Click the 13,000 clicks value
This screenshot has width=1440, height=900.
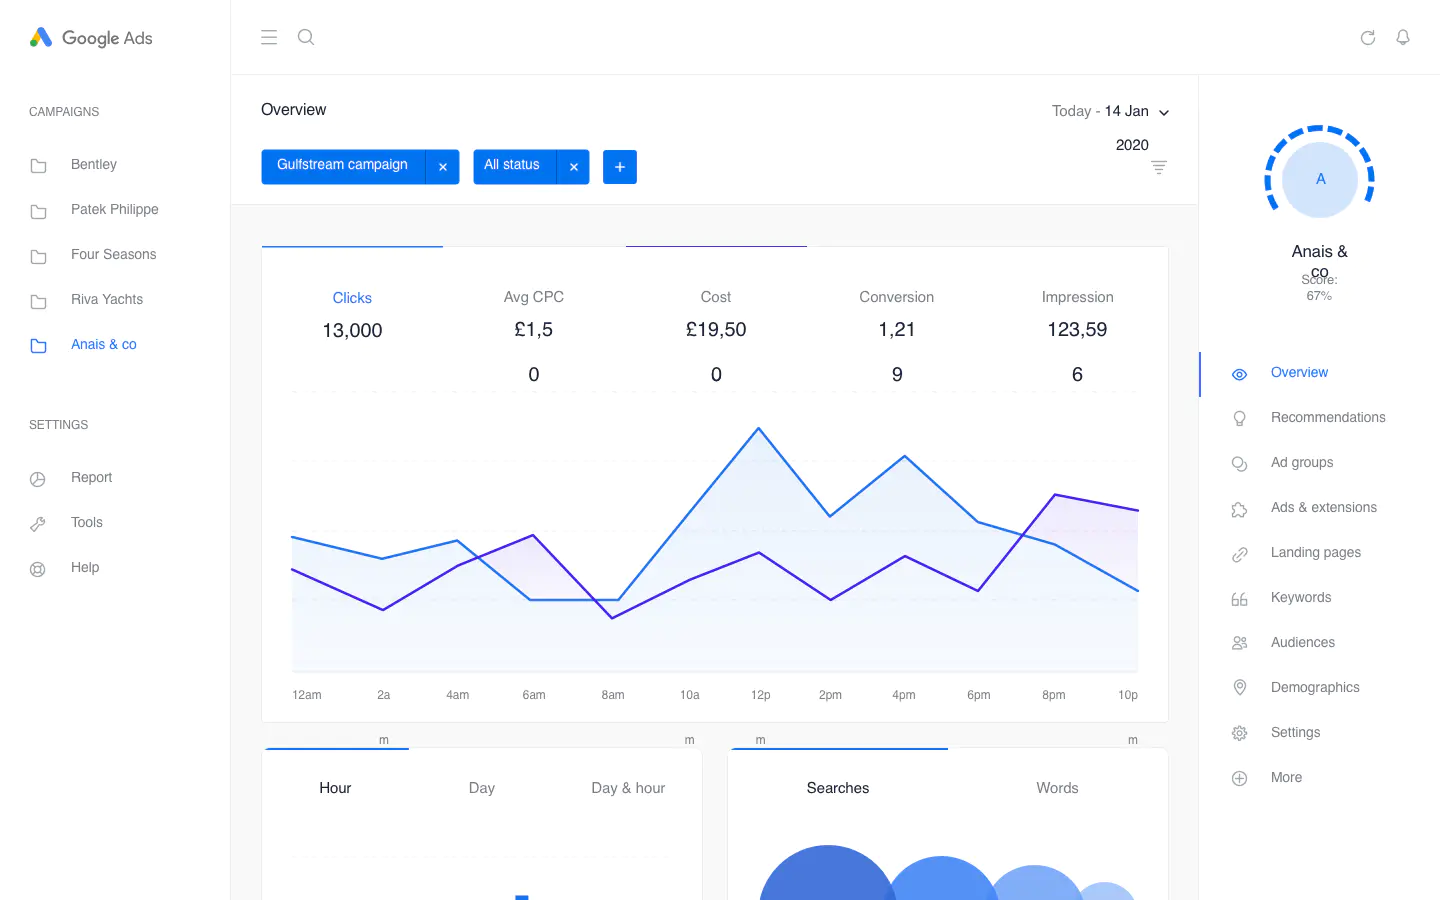[352, 330]
